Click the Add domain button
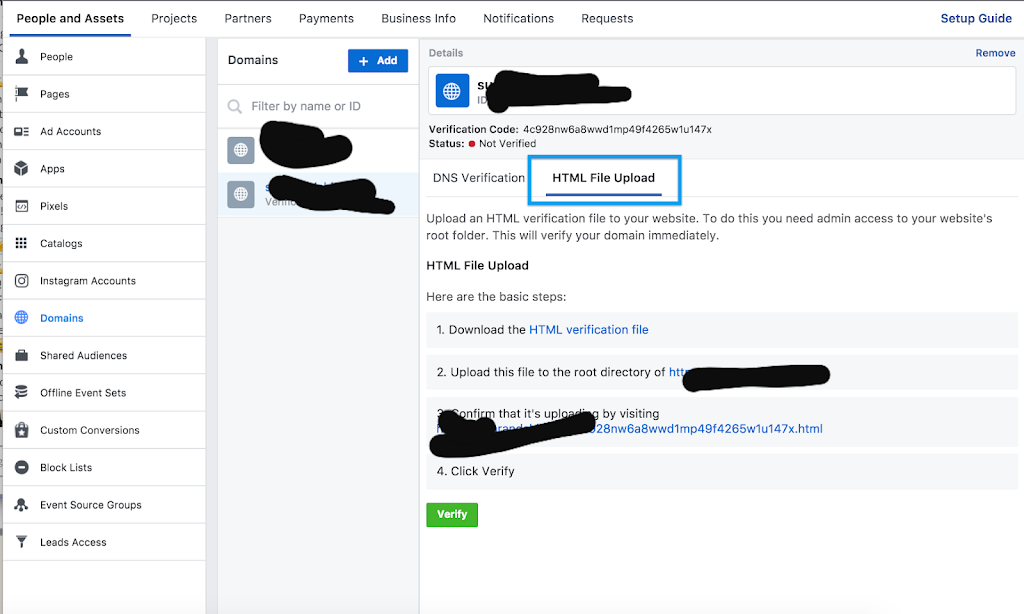Viewport: 1024px width, 614px height. tap(378, 61)
